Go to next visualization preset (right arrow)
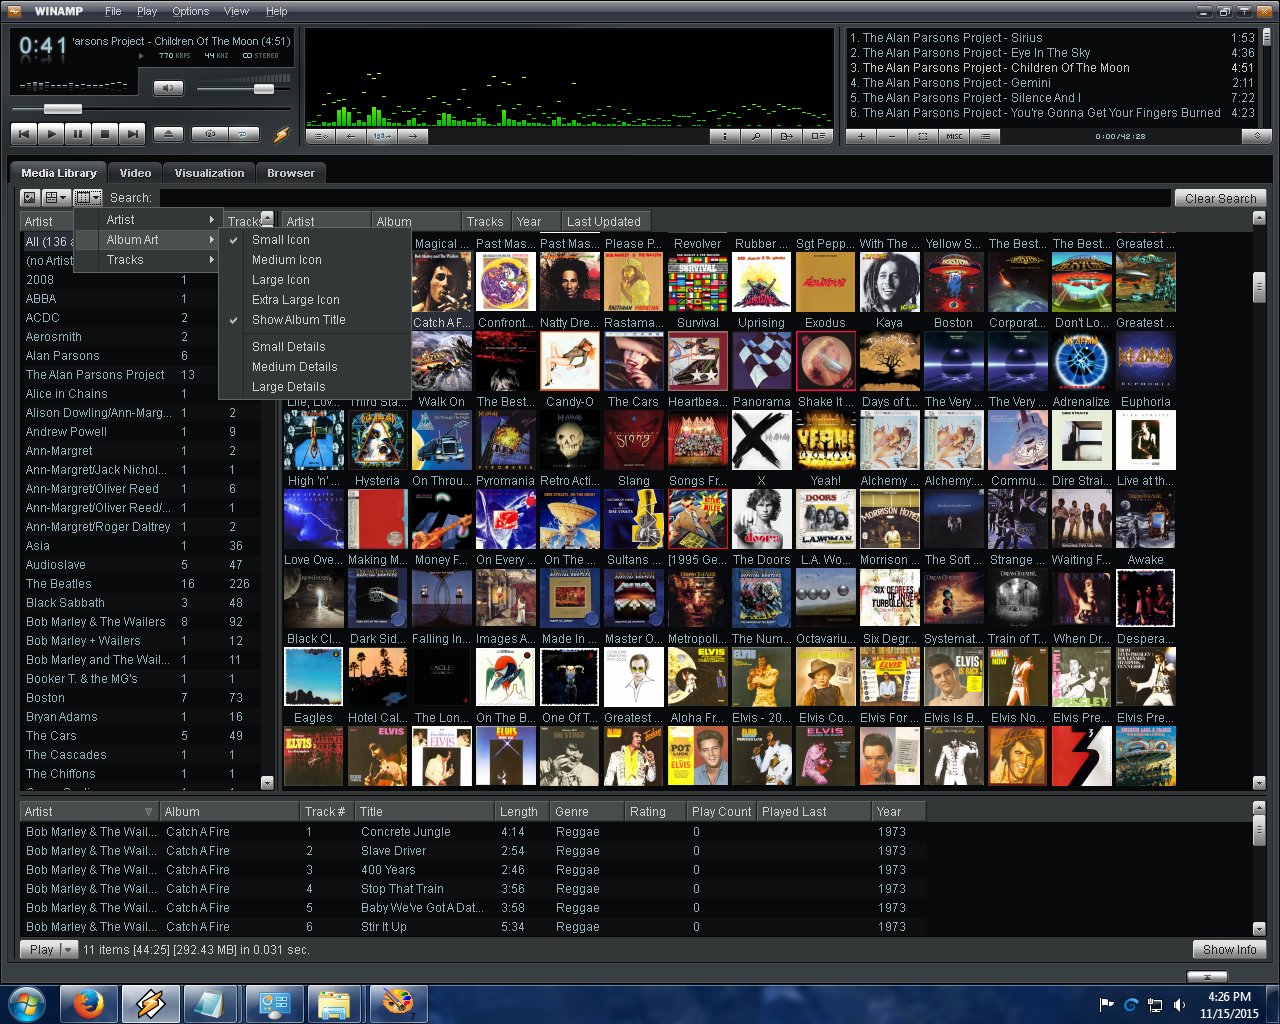Screen dimensions: 1280x1024 [412, 136]
